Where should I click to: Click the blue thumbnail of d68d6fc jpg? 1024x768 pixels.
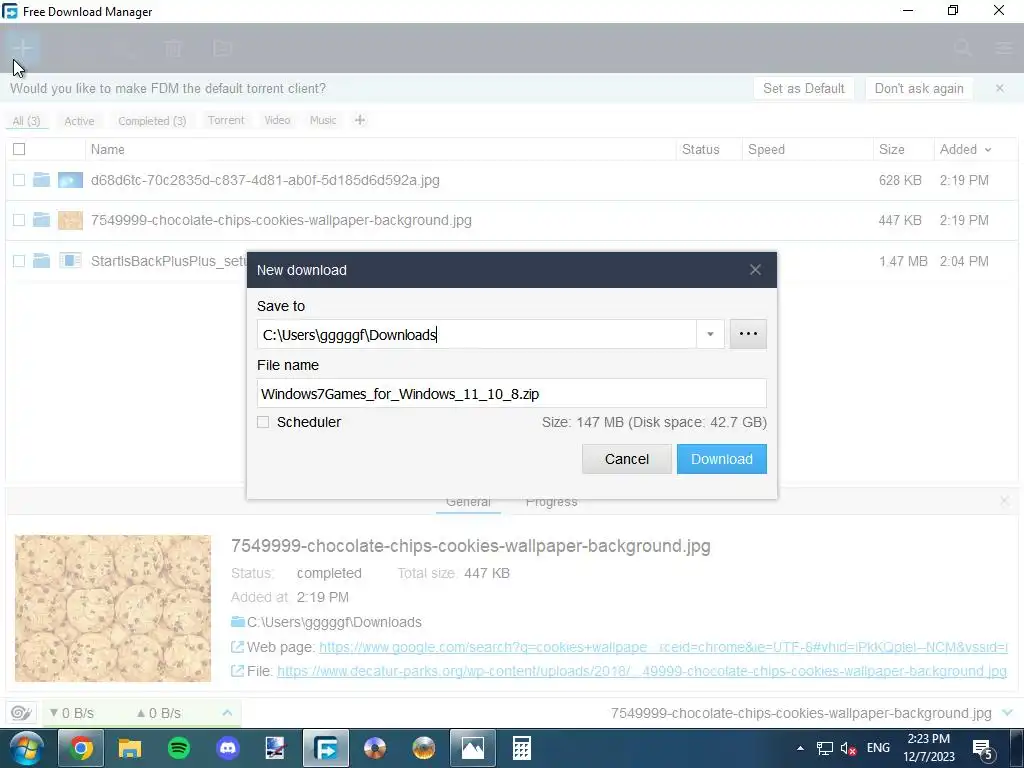click(x=71, y=180)
